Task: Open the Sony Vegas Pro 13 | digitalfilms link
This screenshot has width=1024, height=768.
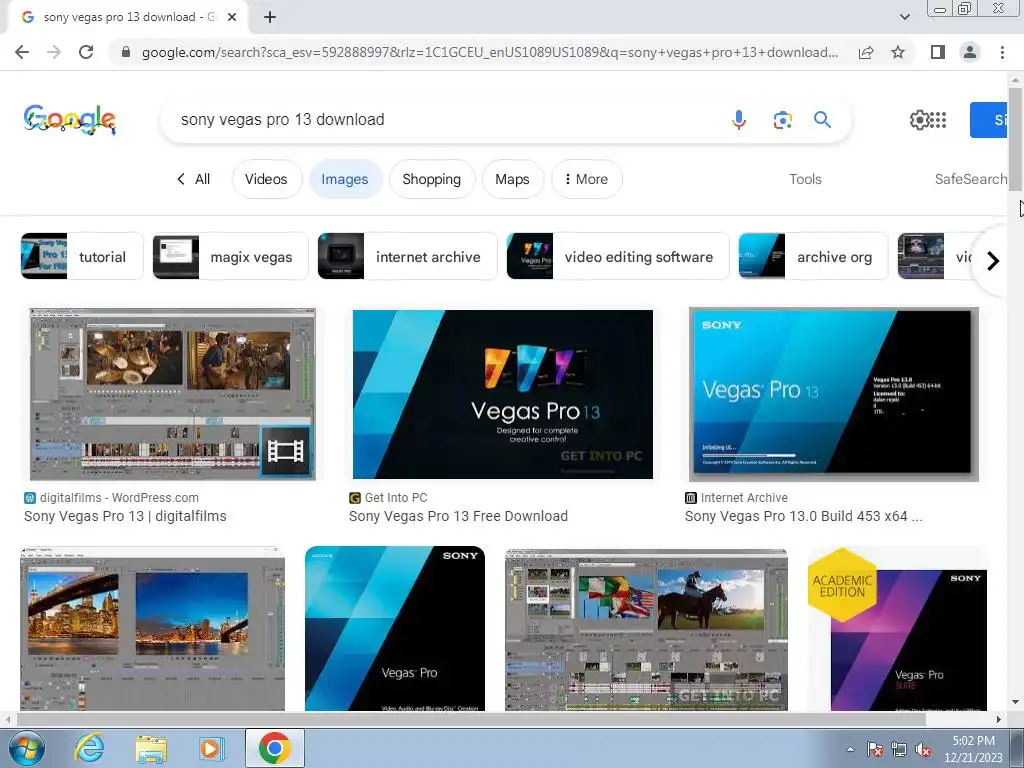Action: tap(125, 516)
